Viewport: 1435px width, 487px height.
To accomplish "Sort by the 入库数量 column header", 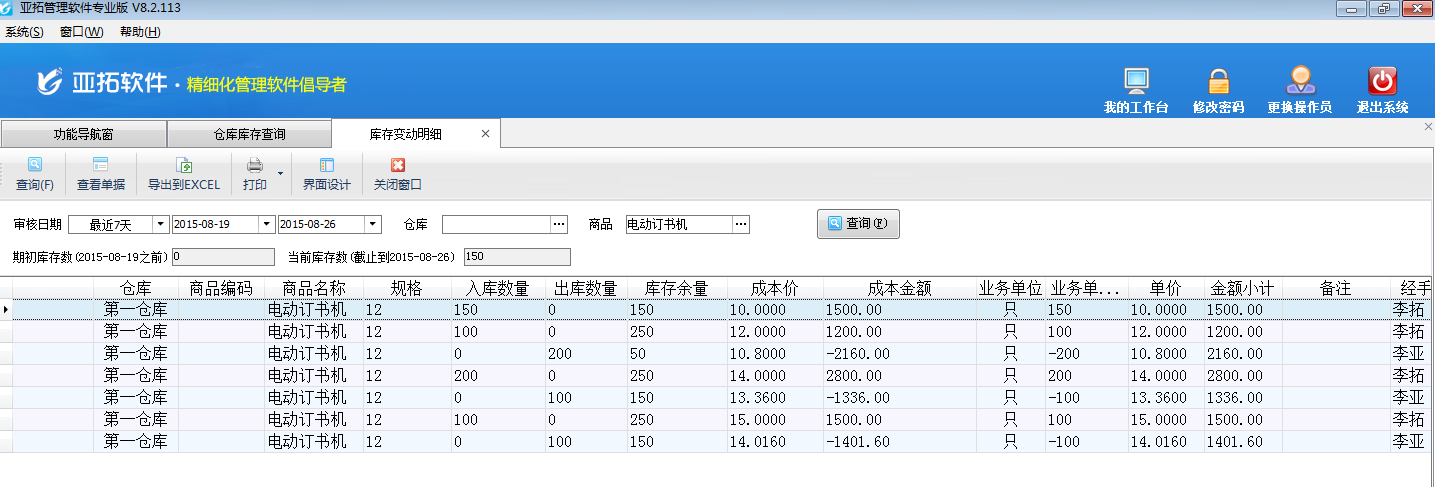I will pos(496,289).
